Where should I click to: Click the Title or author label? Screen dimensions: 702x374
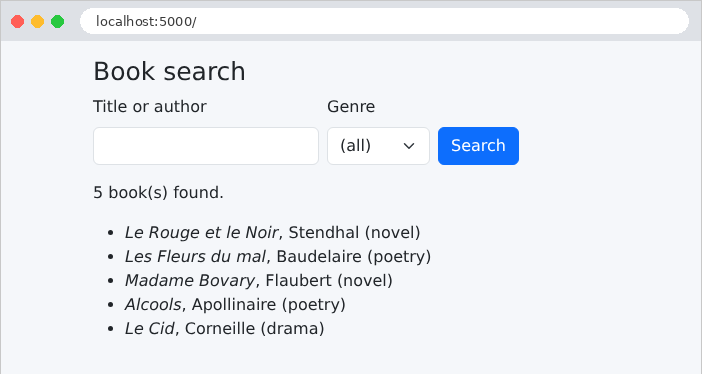click(150, 107)
